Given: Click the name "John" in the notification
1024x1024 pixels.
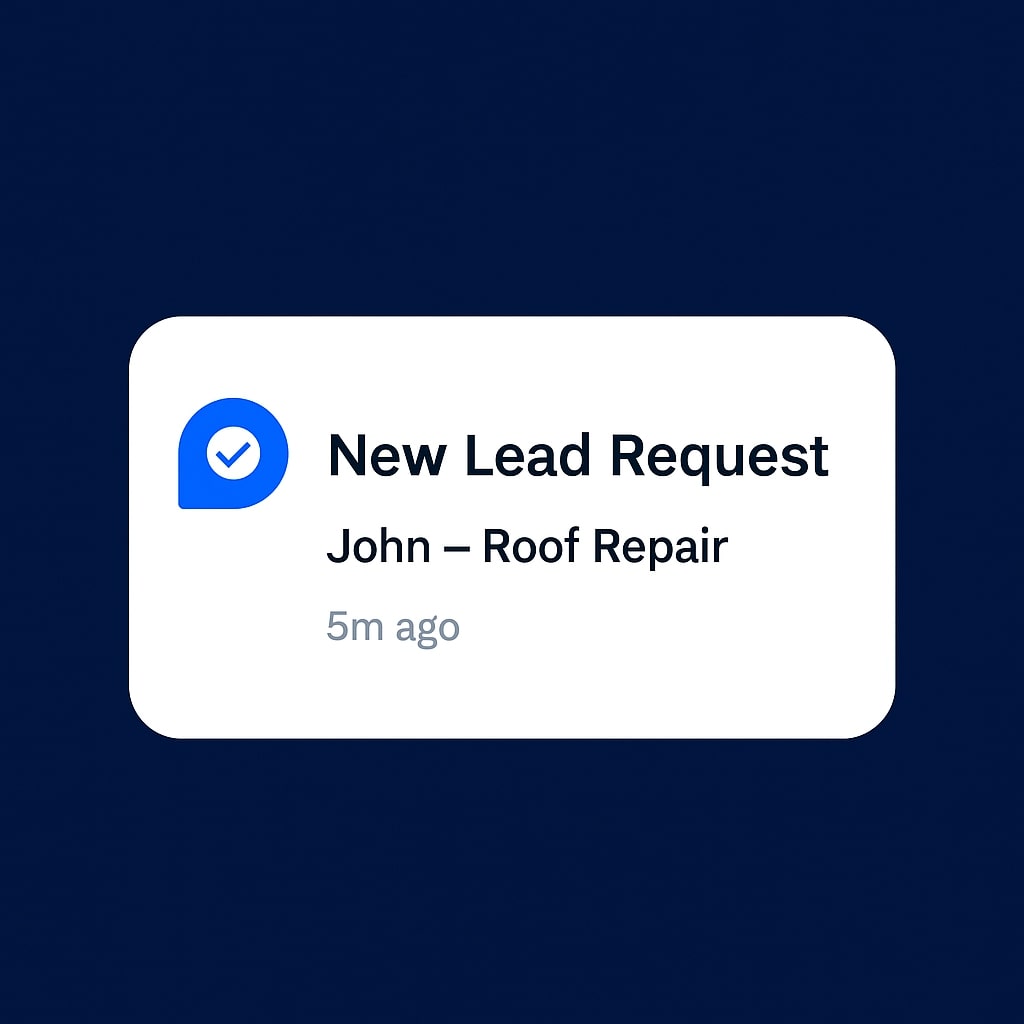Looking at the screenshot, I should point(379,546).
